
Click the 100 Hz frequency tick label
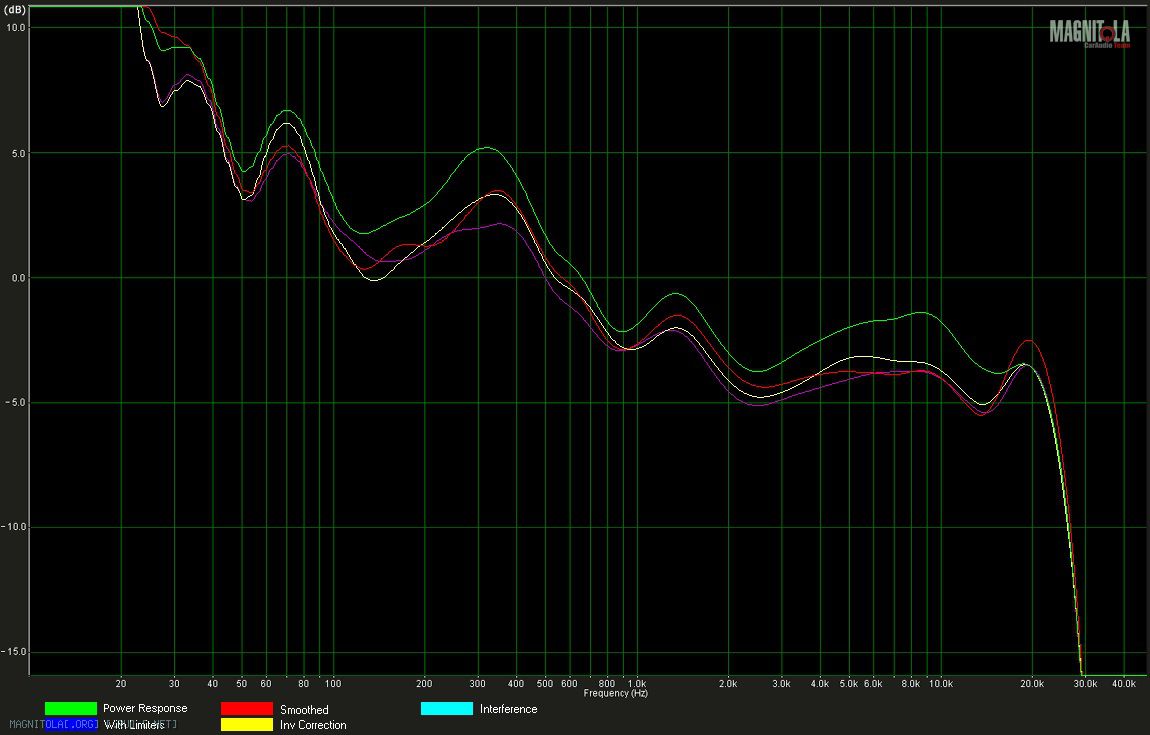pyautogui.click(x=333, y=683)
